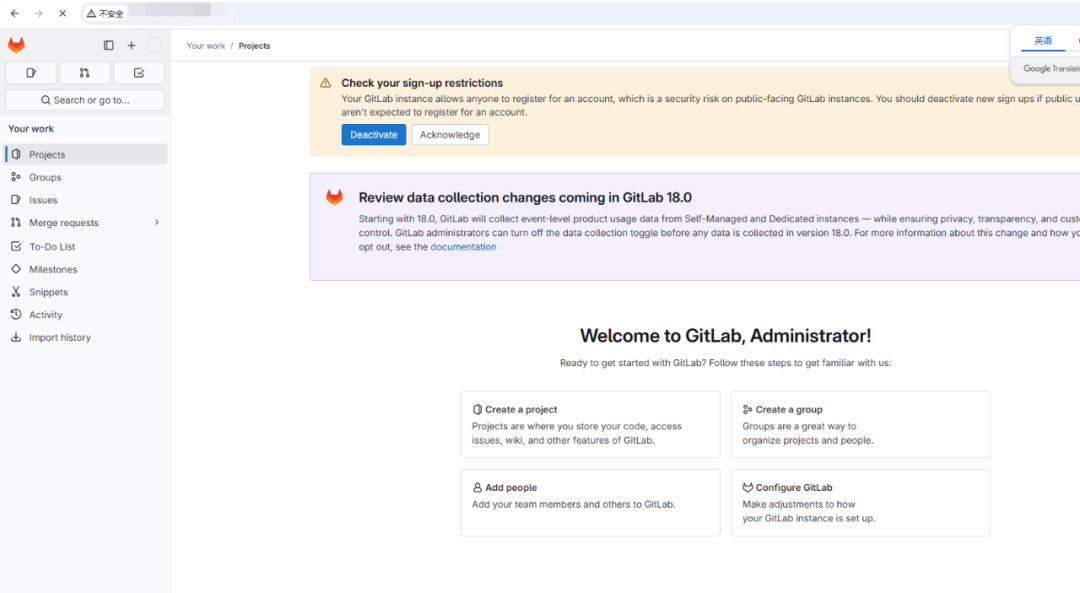Open Milestones from the sidebar
The width and height of the screenshot is (1080, 593).
coord(86,269)
